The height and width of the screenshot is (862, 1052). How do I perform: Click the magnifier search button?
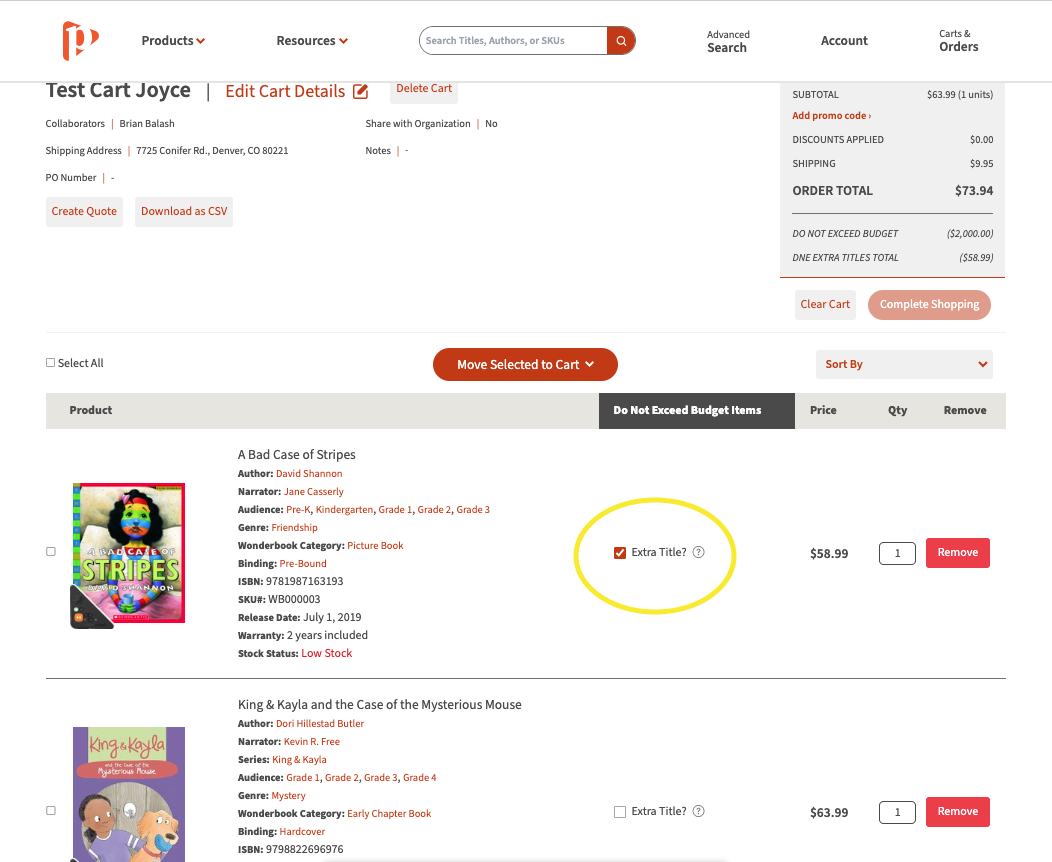[621, 41]
